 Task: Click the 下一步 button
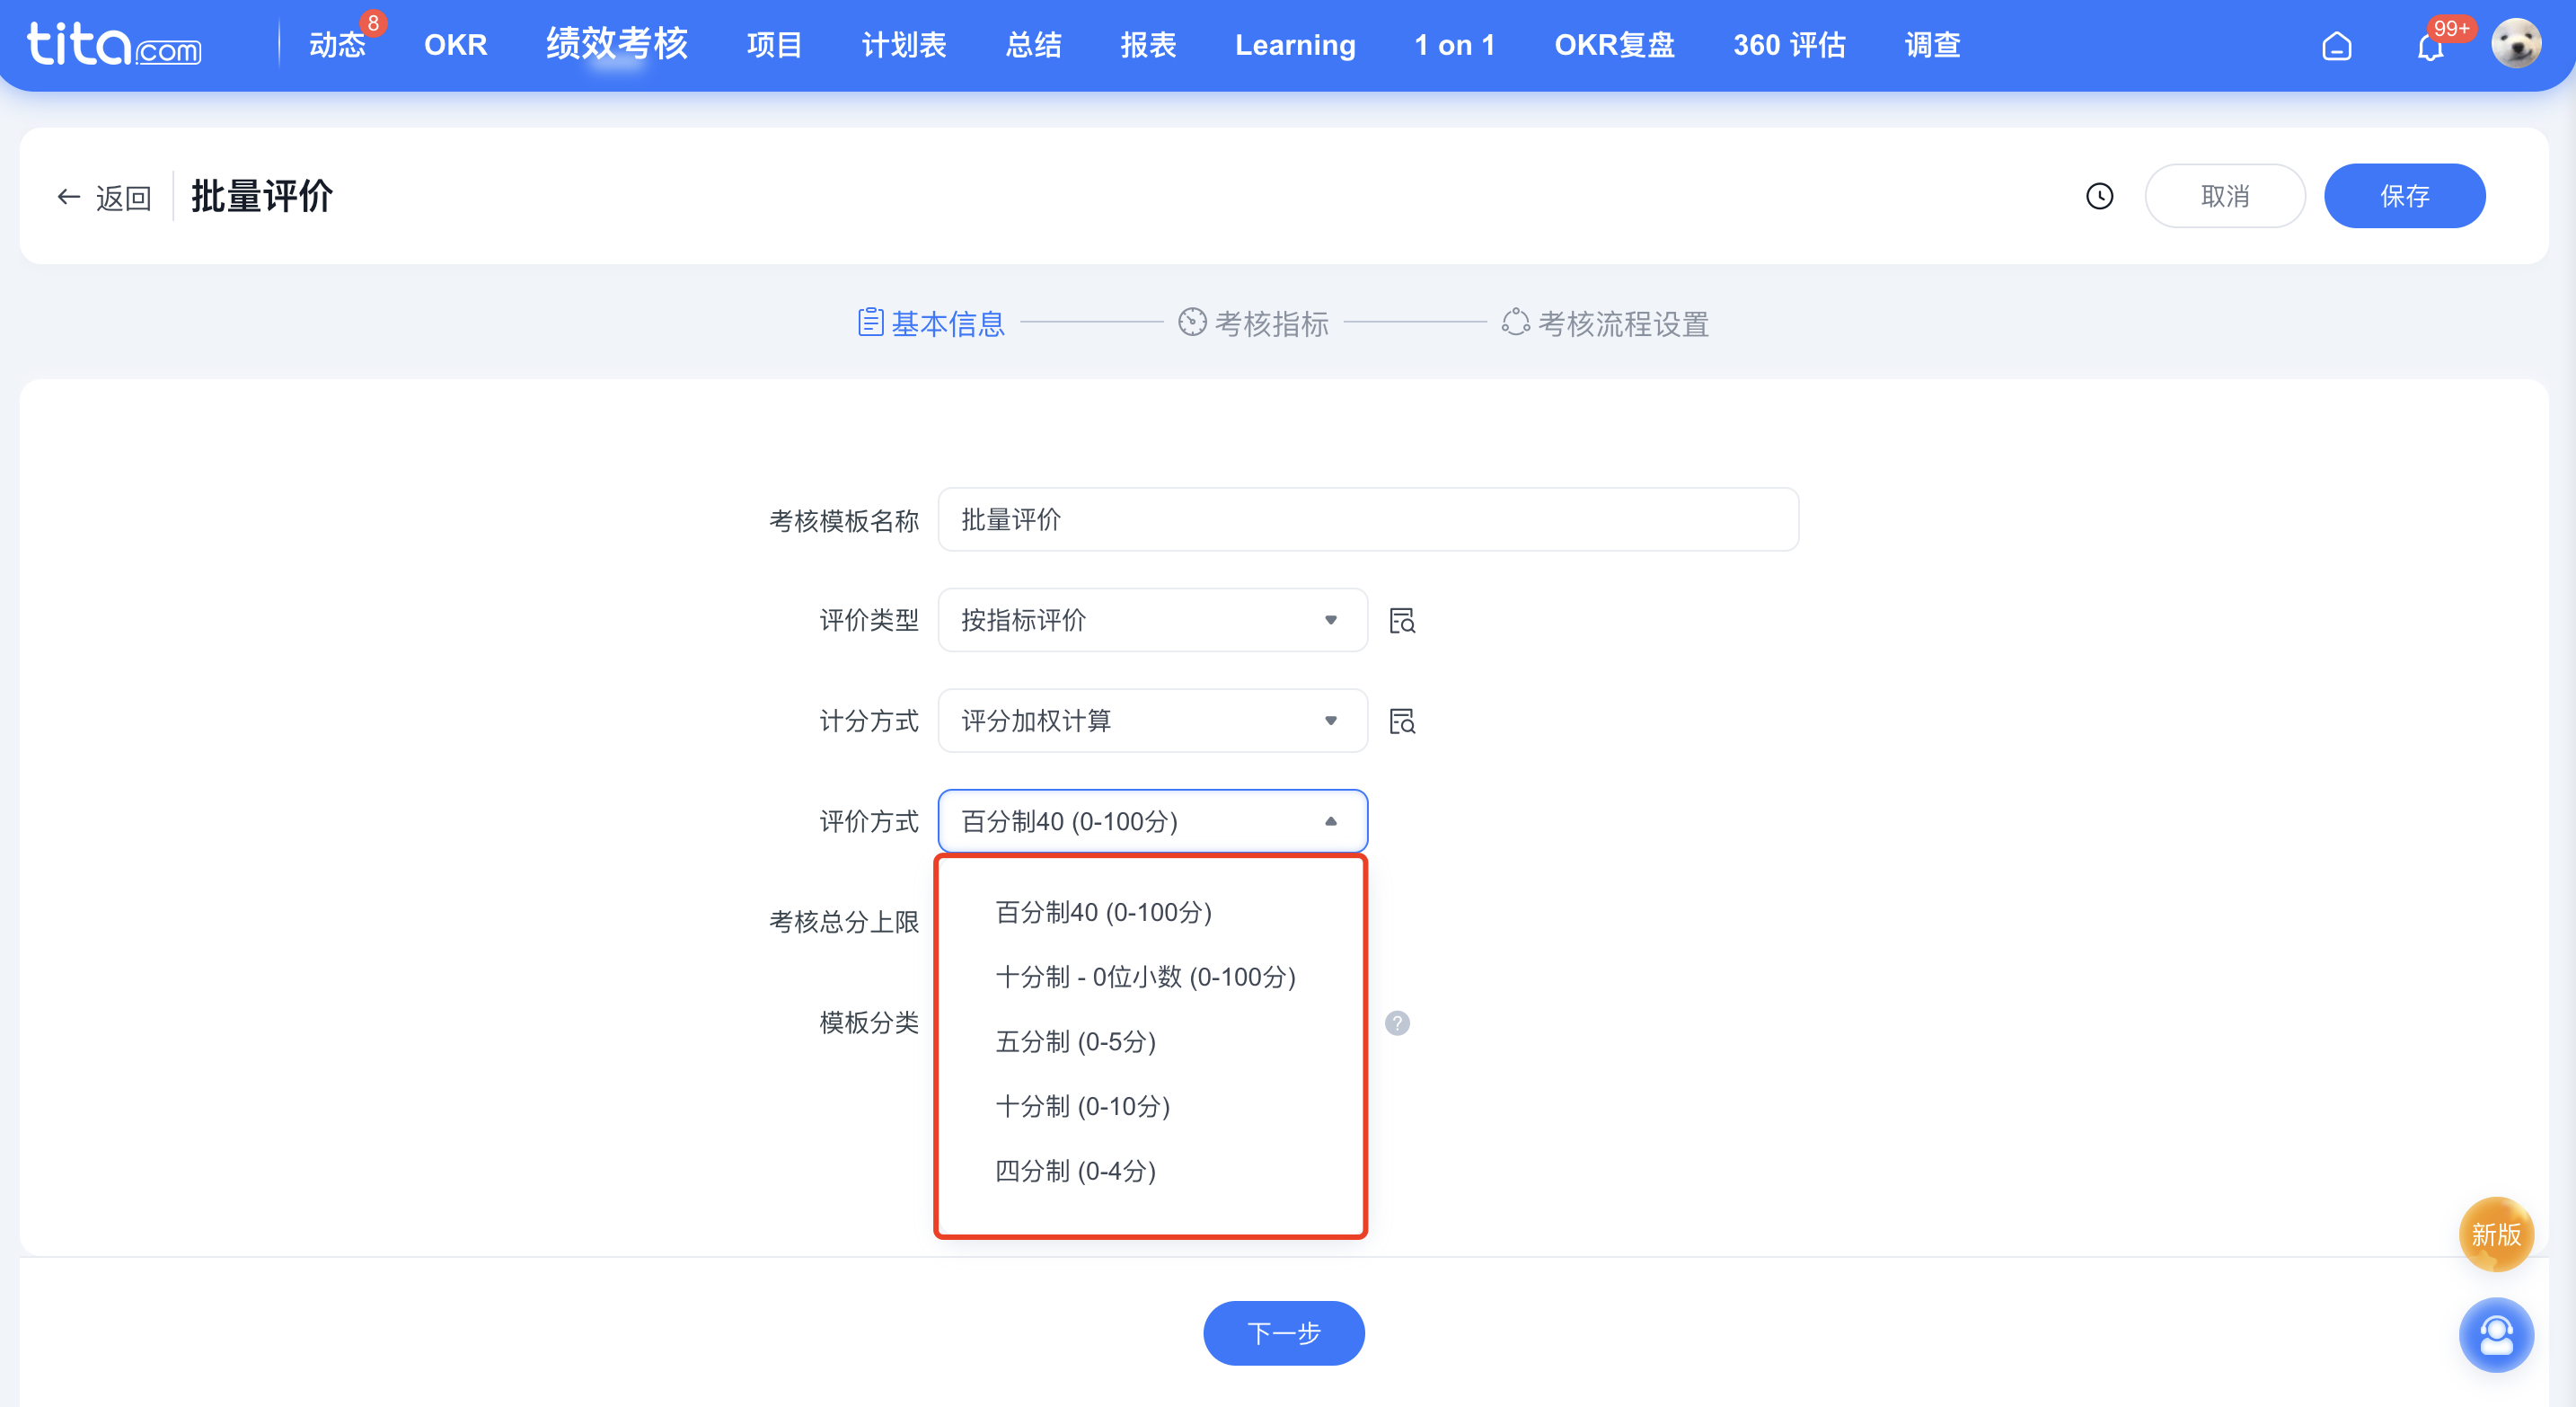tap(1288, 1331)
